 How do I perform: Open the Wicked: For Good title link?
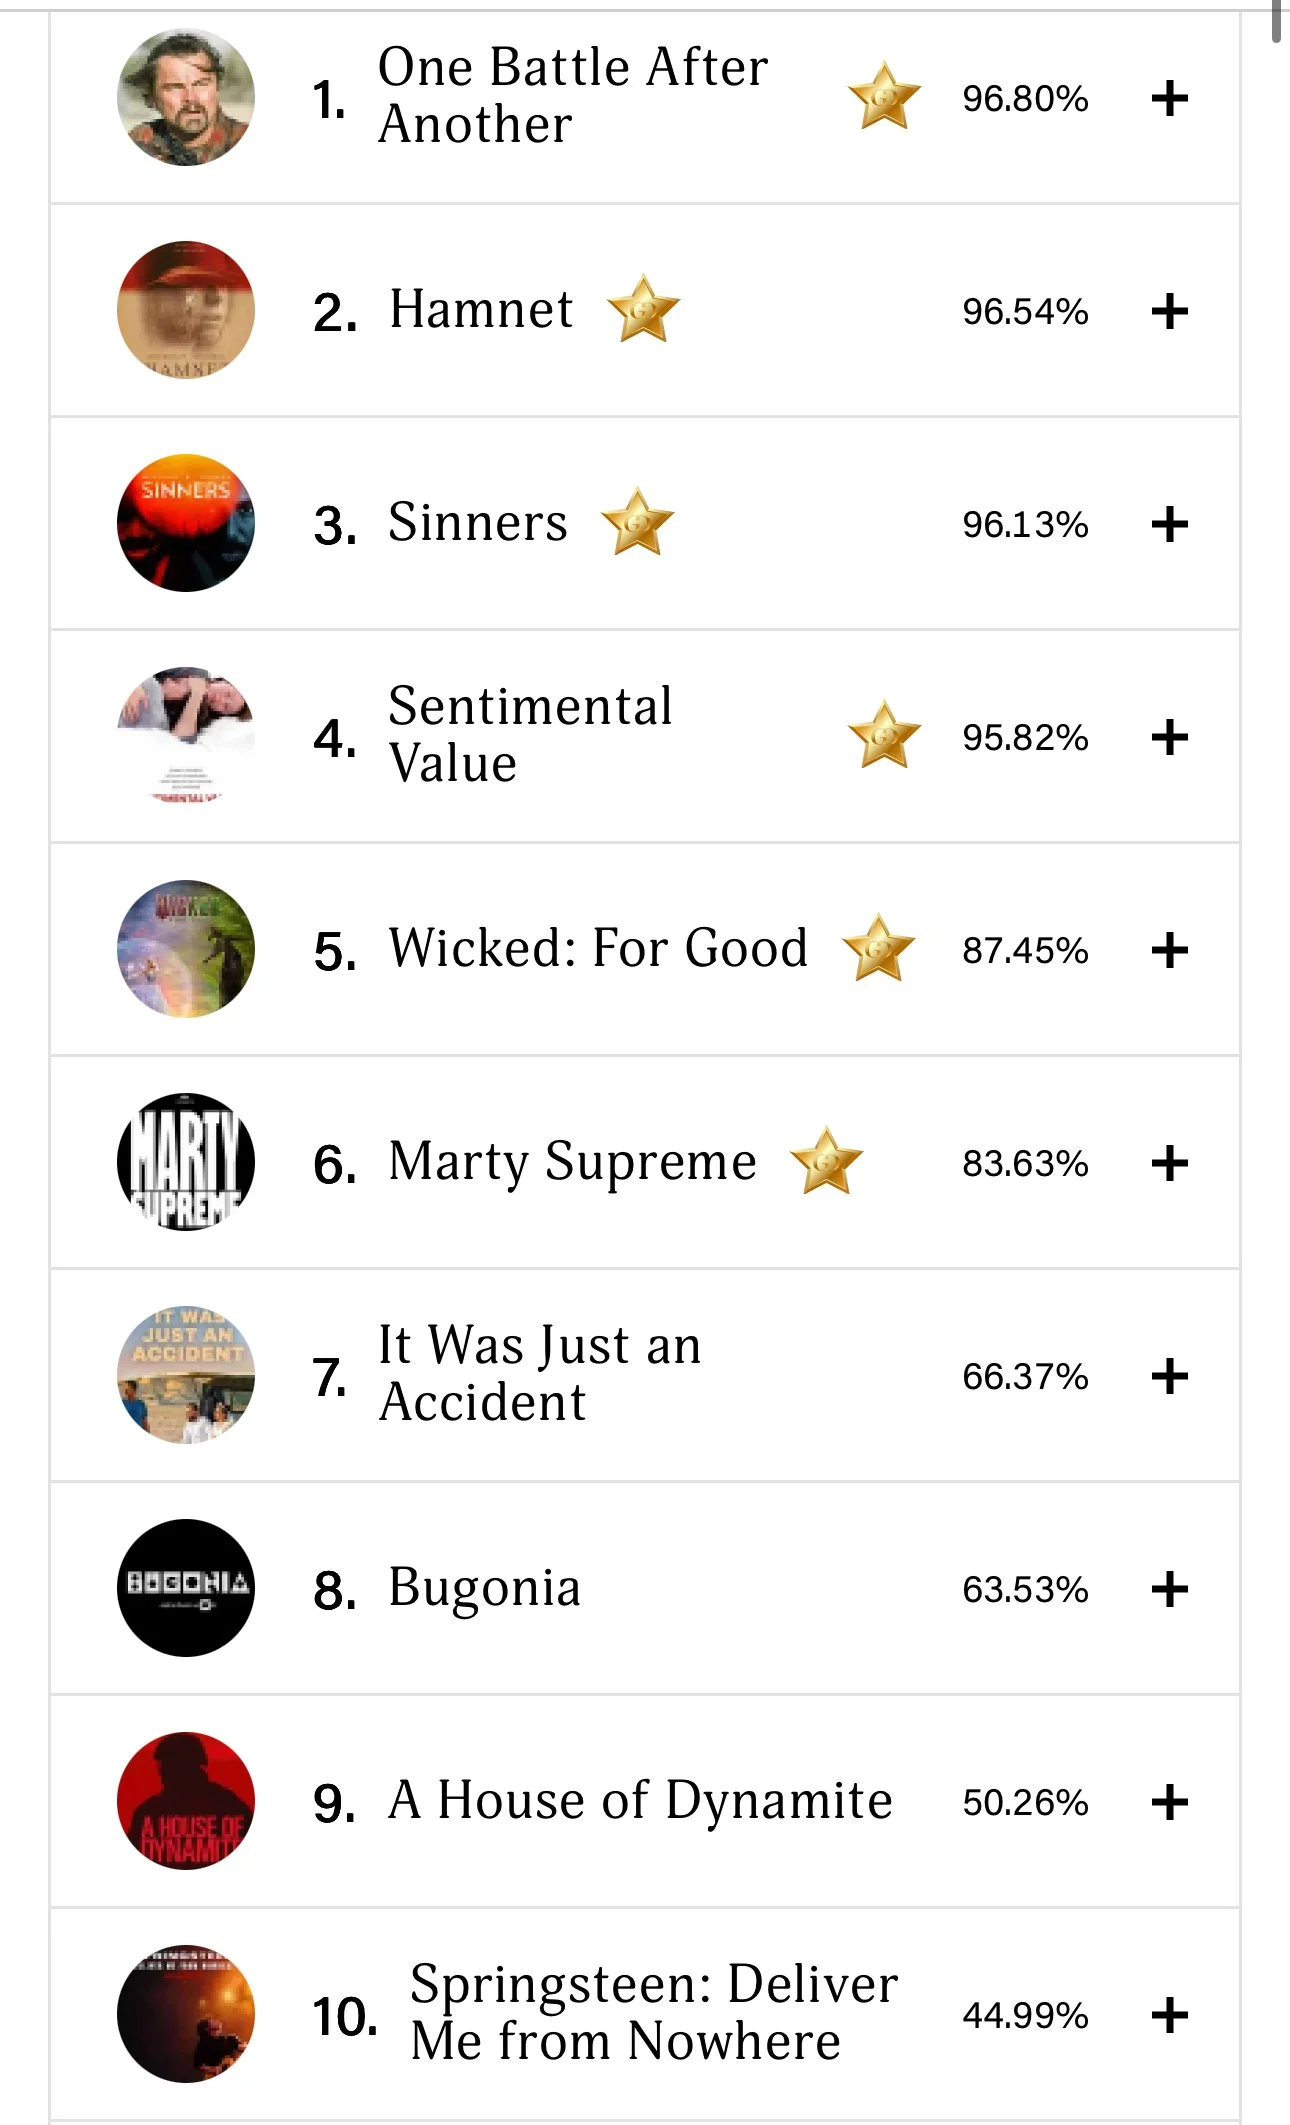(x=598, y=948)
